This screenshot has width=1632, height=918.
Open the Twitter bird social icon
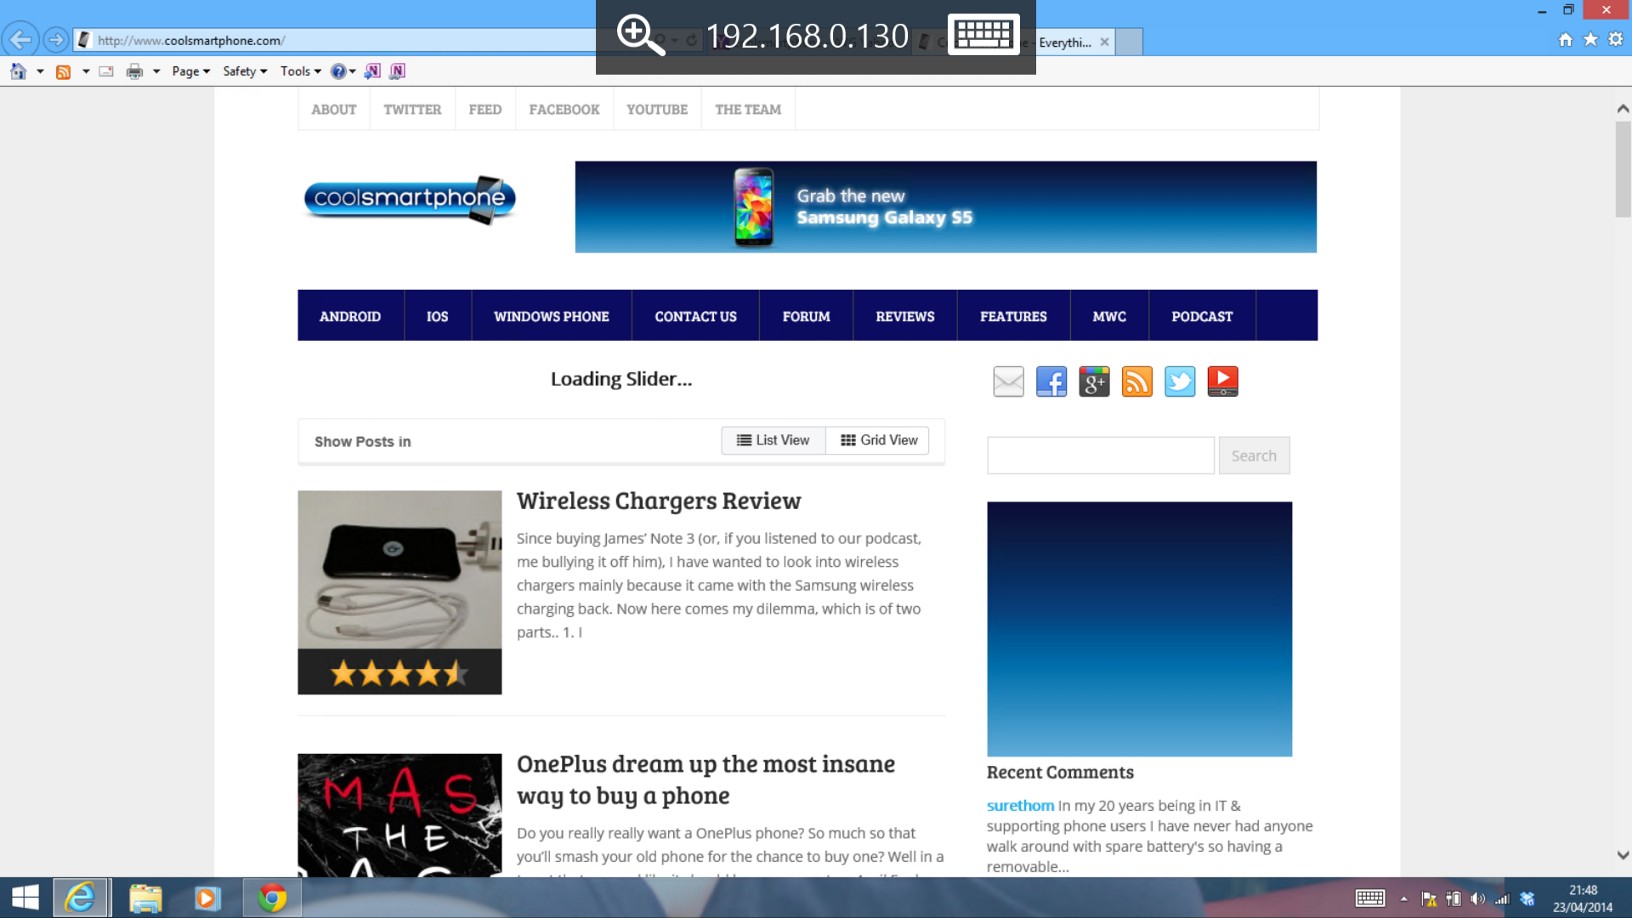click(1180, 381)
